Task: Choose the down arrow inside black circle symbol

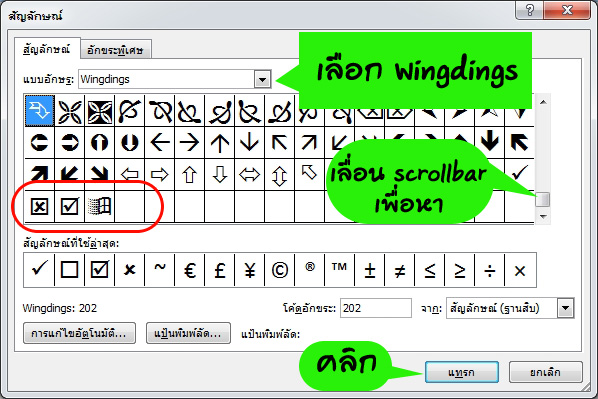Action: (x=130, y=143)
